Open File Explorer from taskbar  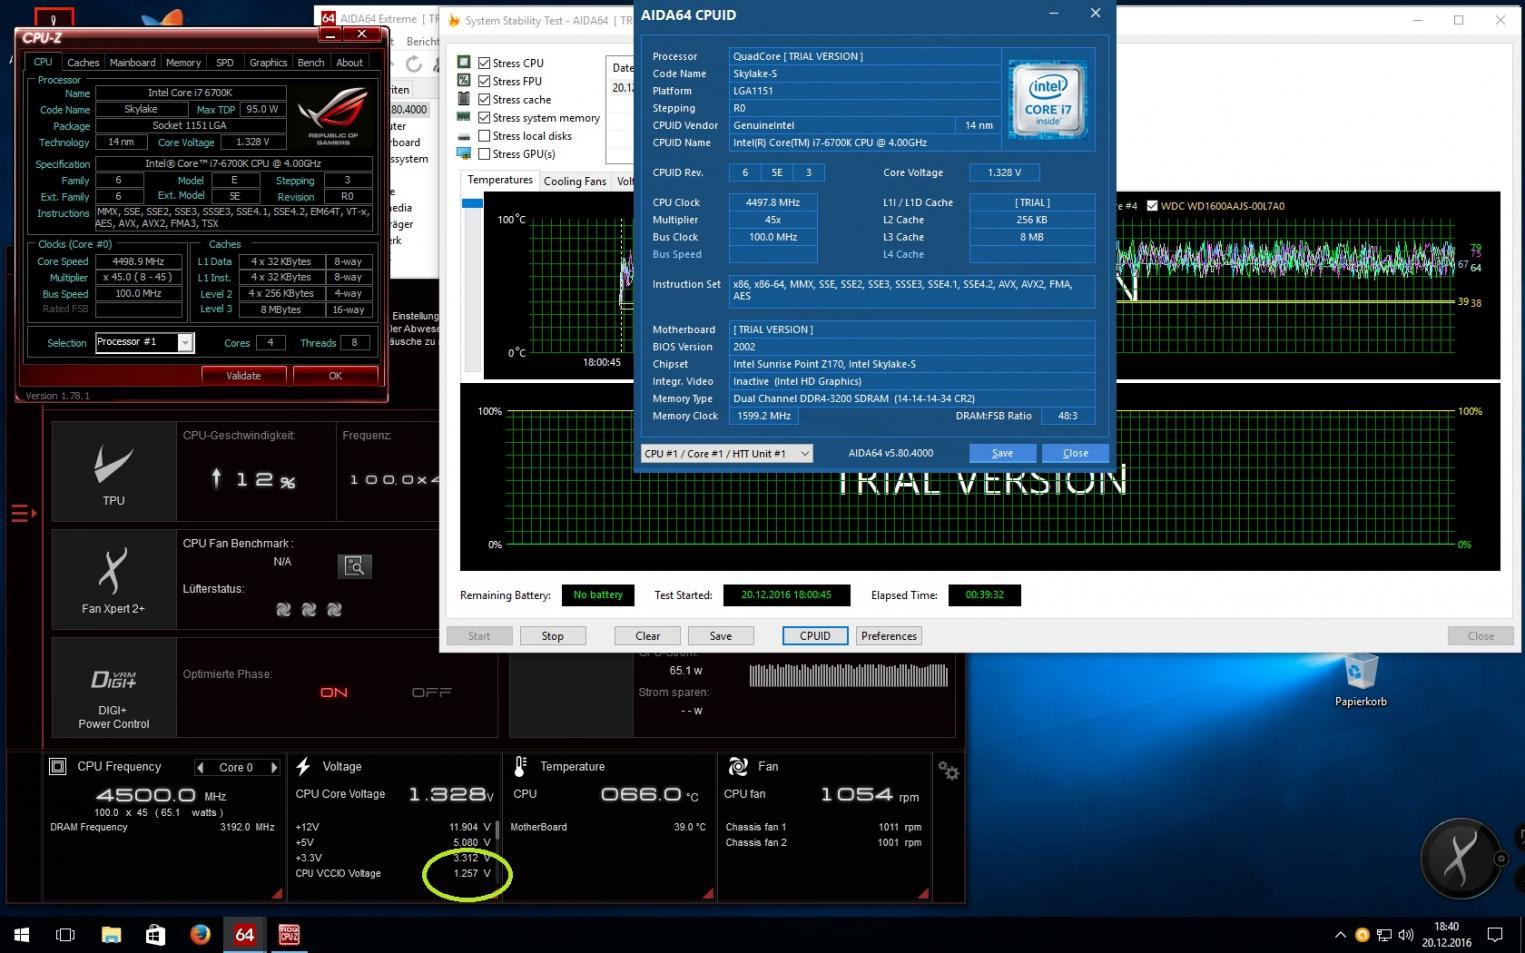111,935
